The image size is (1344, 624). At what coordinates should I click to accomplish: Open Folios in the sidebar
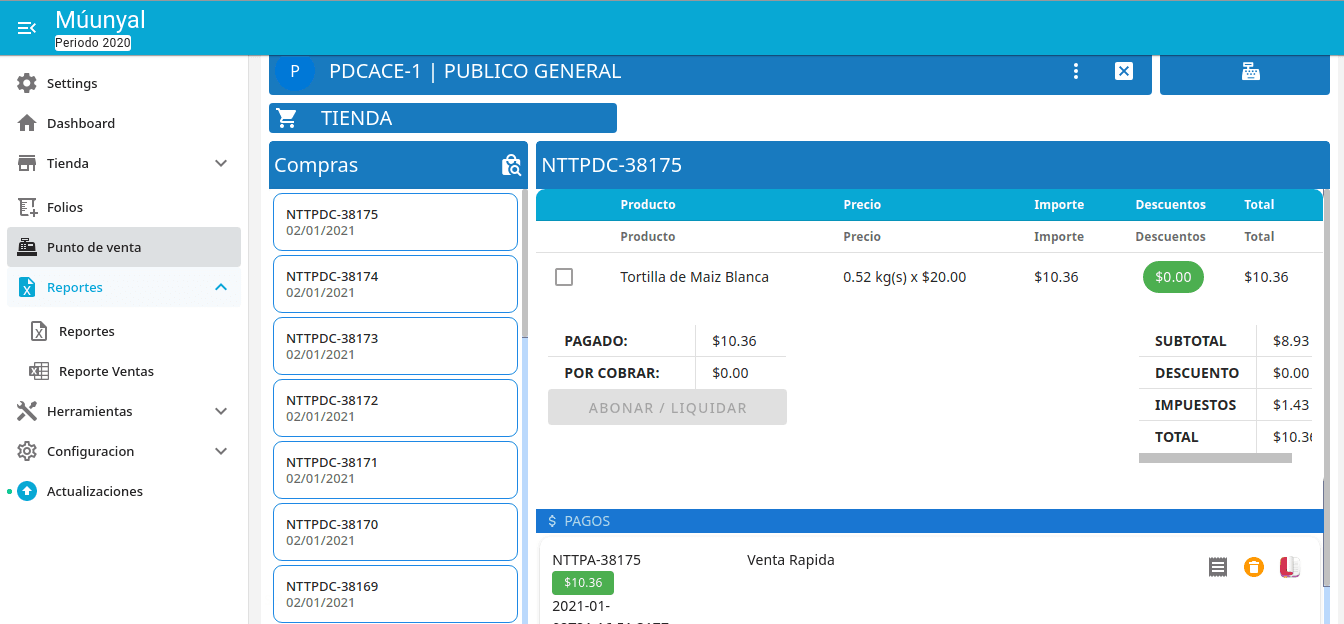[x=124, y=207]
